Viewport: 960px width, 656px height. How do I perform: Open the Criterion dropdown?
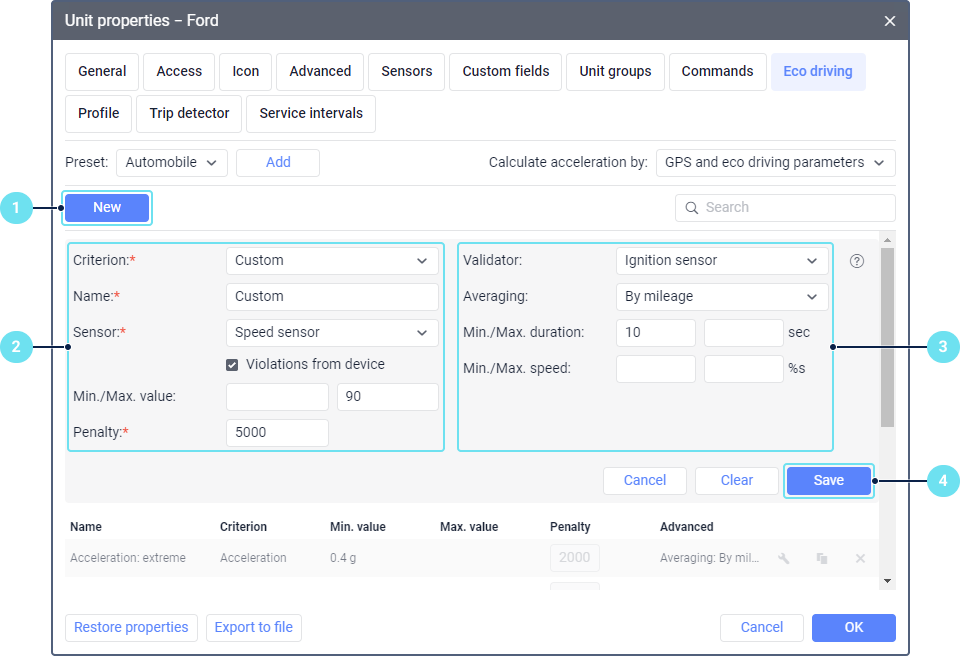coord(332,261)
